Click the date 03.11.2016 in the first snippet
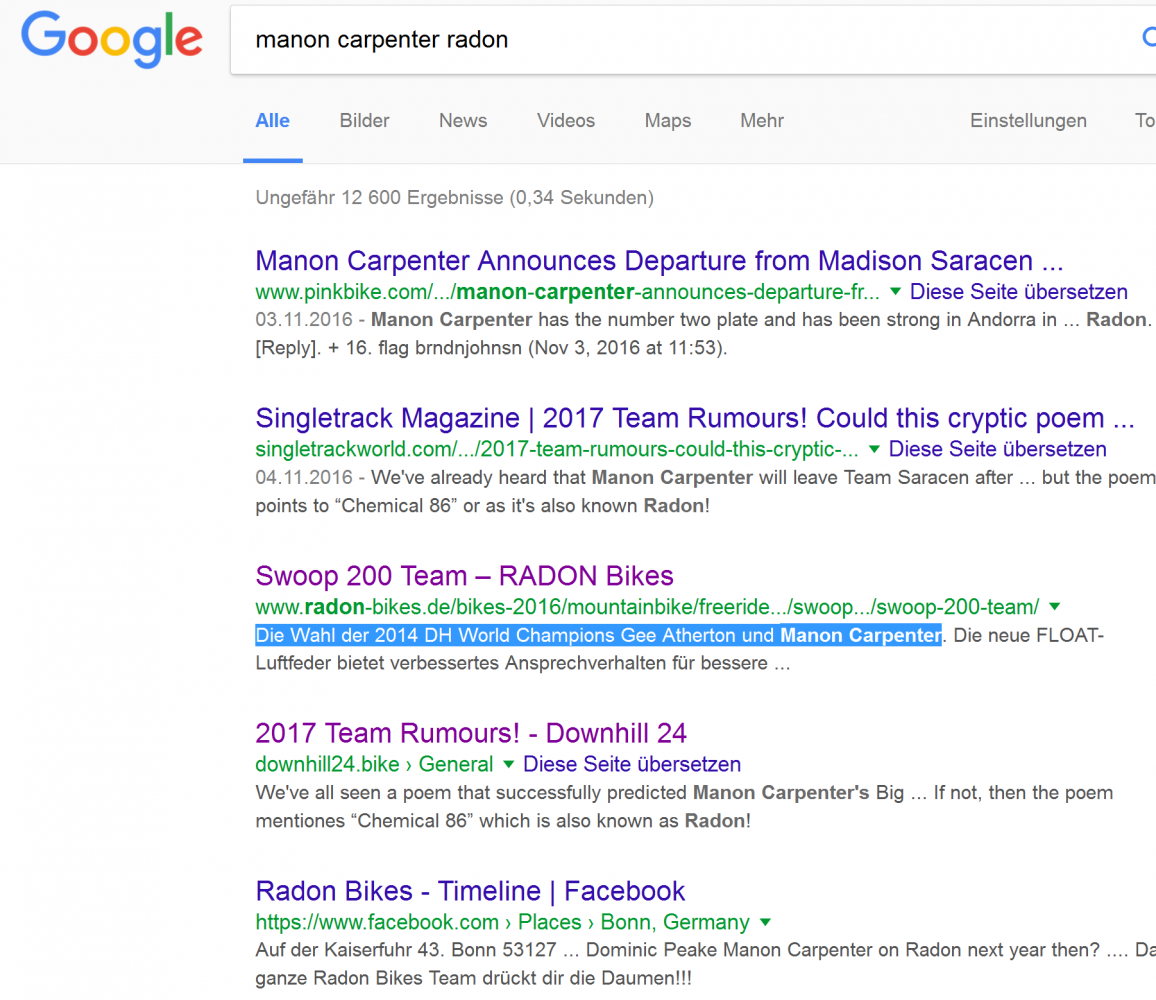This screenshot has width=1156, height=1000. [x=304, y=320]
